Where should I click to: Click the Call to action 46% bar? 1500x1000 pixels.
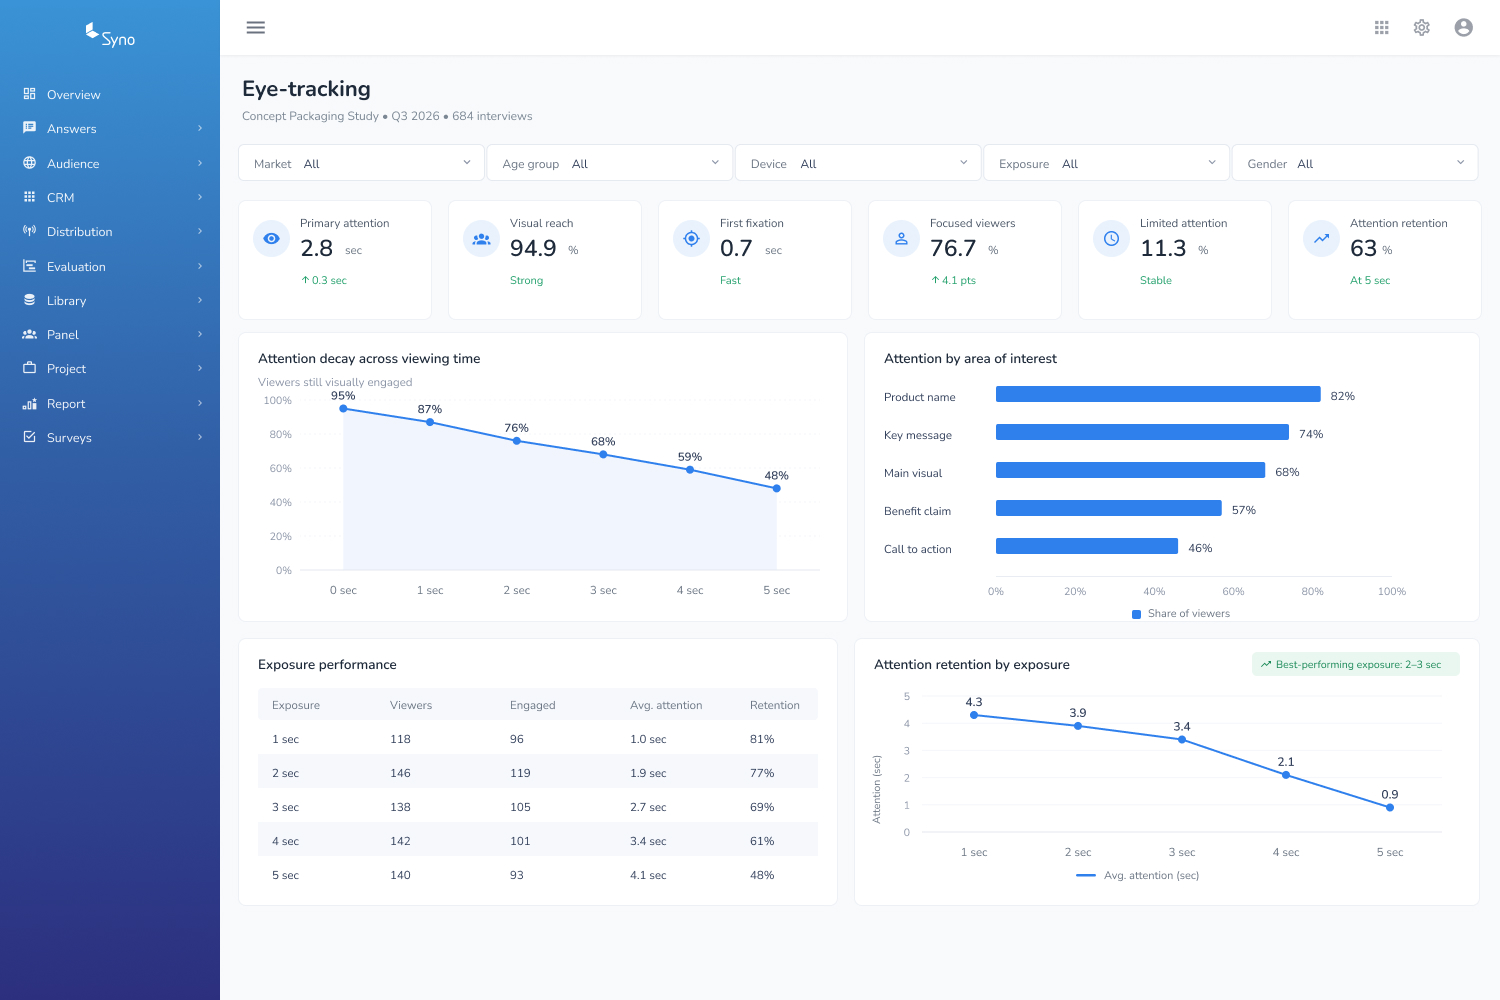pos(1087,546)
